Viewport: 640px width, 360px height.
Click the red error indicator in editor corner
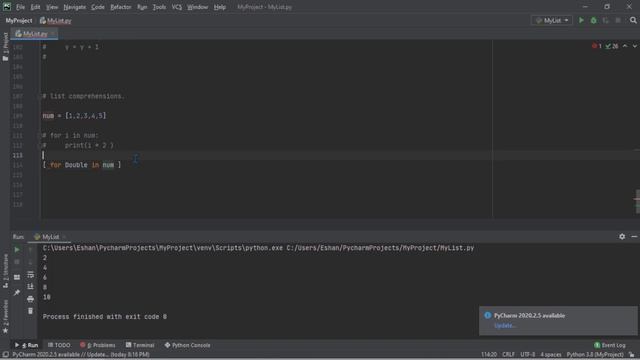(597, 46)
